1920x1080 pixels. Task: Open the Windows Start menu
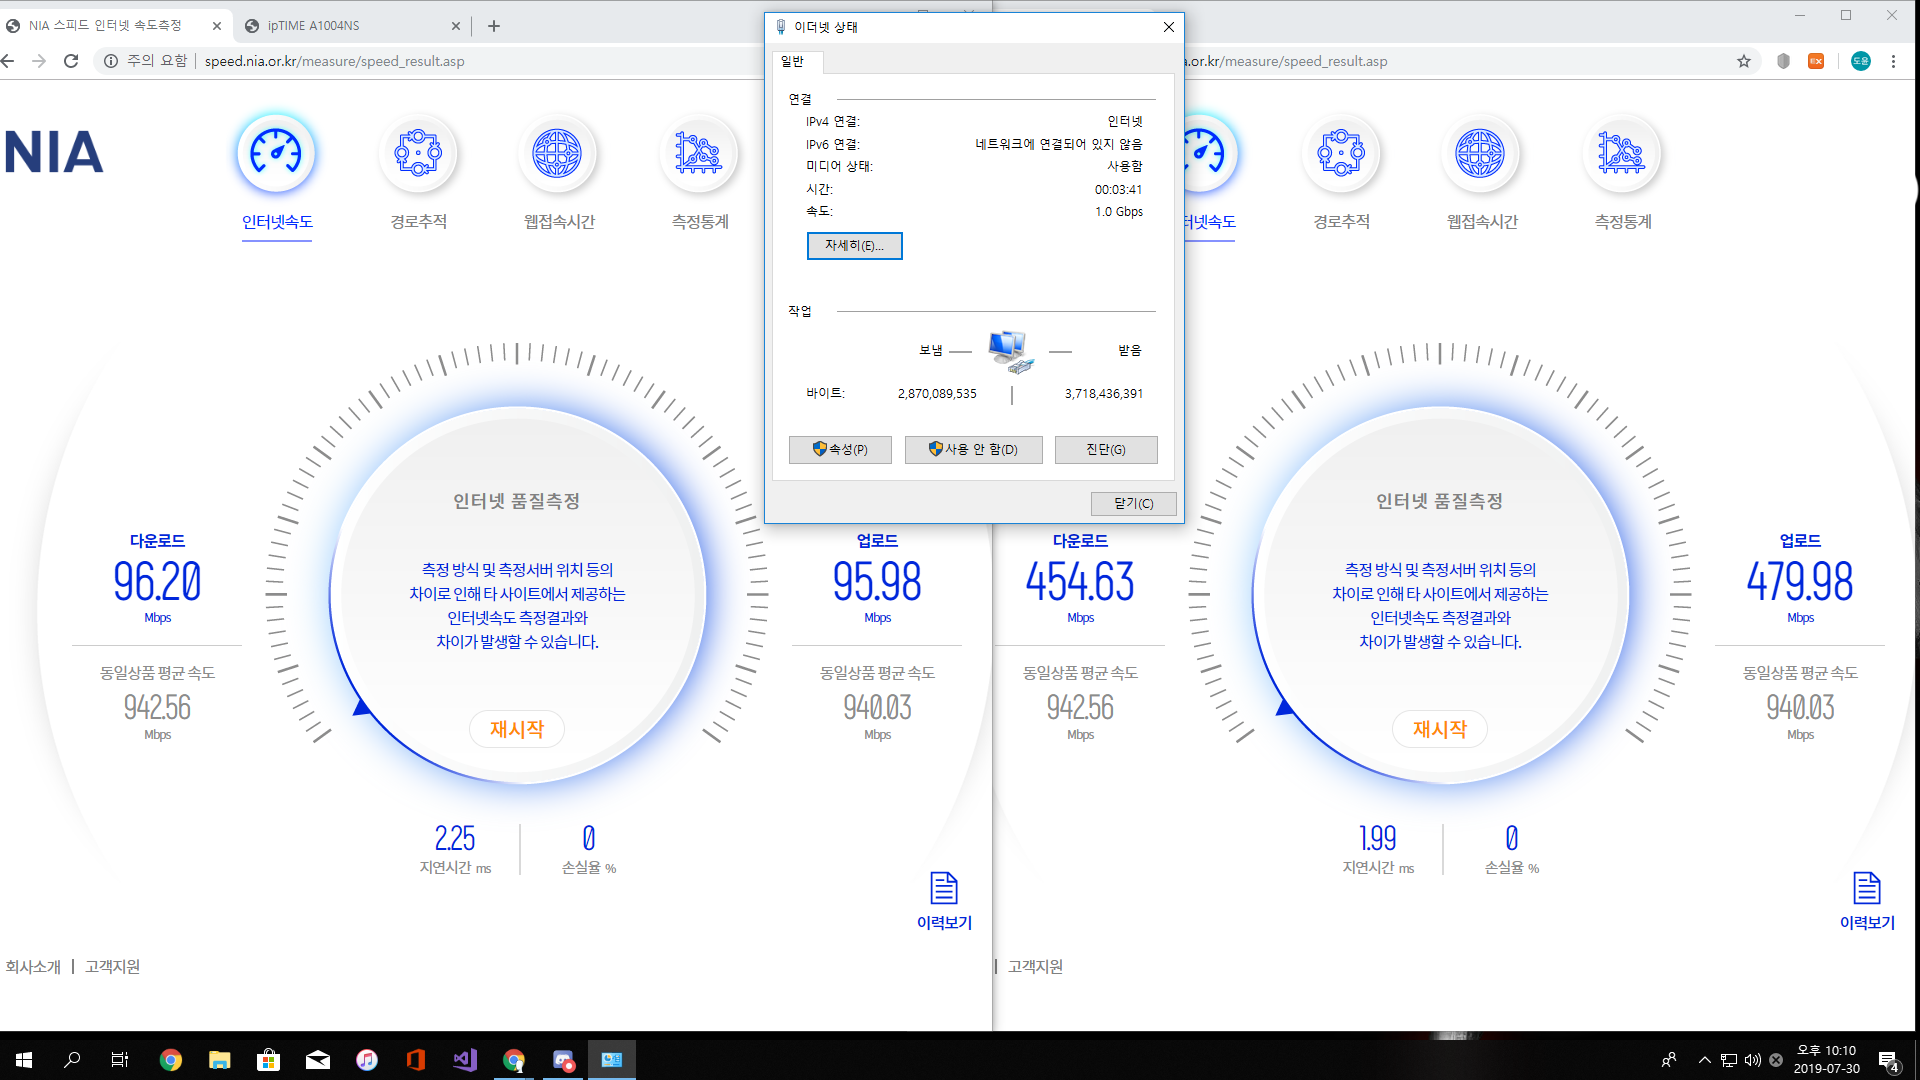24,1060
